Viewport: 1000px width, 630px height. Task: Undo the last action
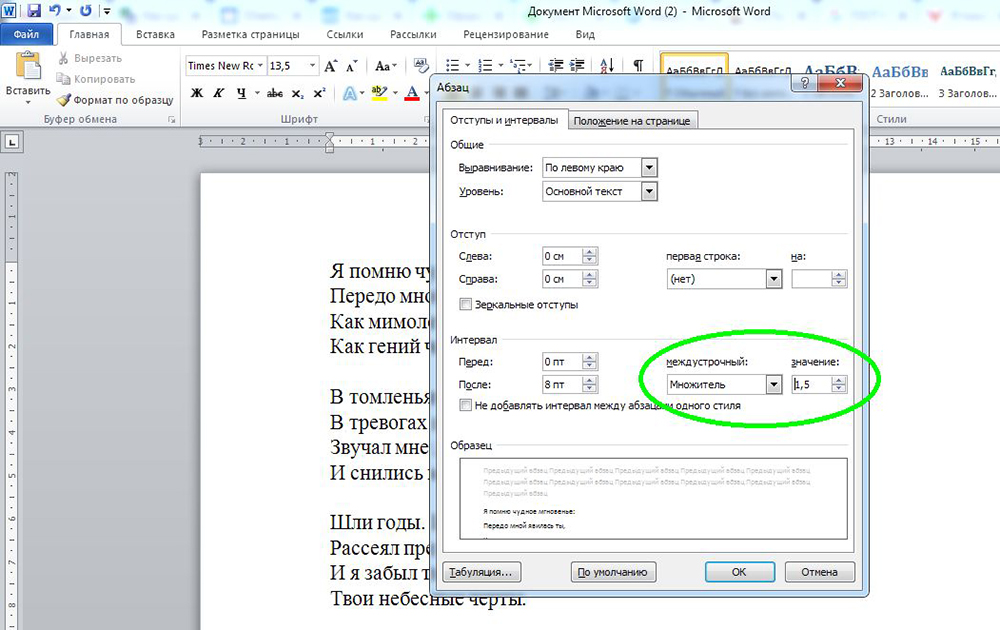click(55, 10)
